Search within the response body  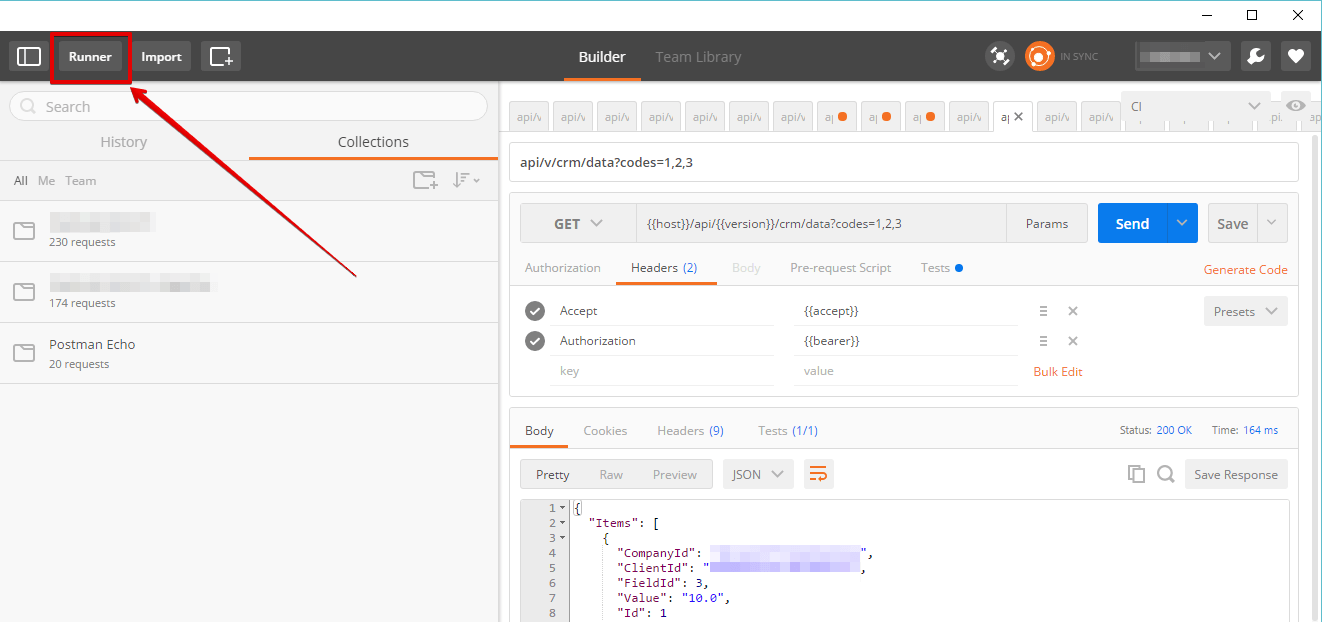1165,474
